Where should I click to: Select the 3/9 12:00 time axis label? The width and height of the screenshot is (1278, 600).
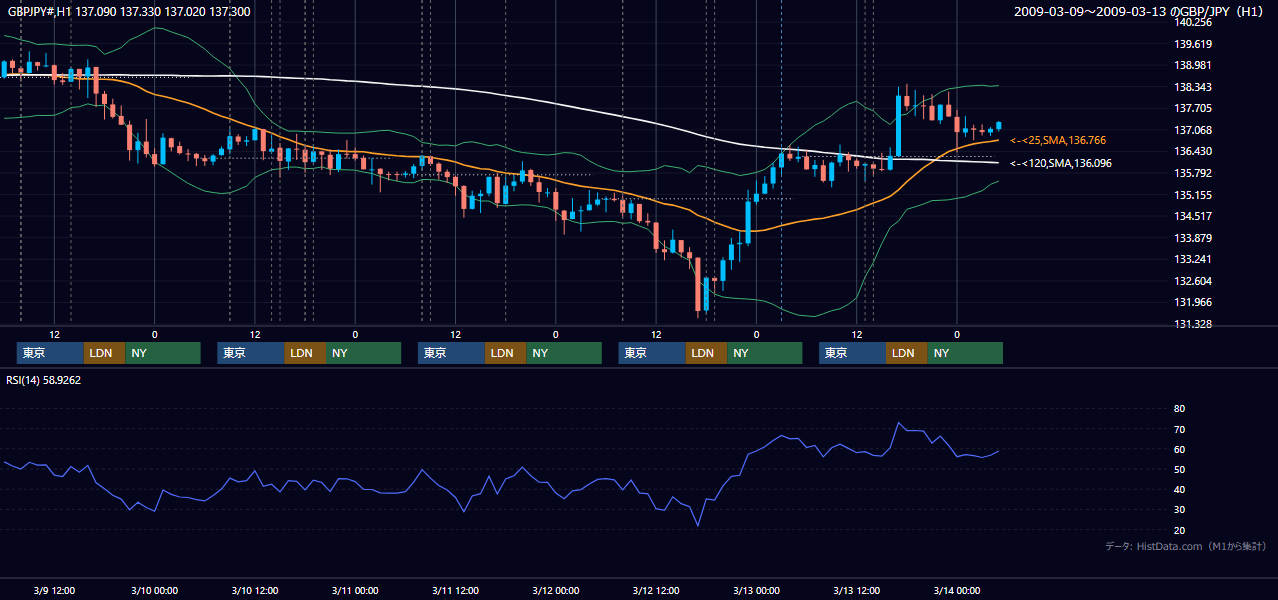[54, 590]
